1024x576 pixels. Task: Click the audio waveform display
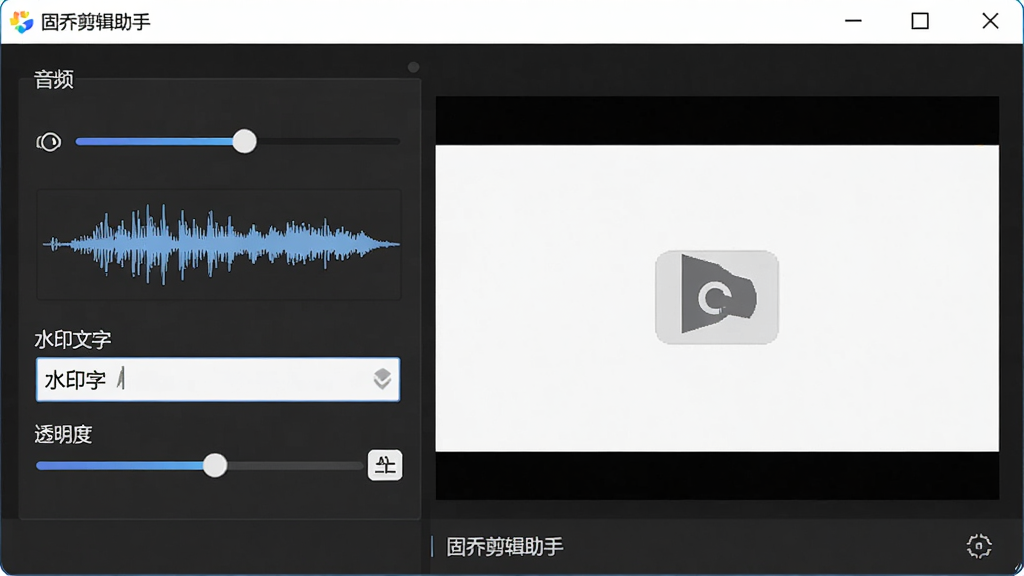(219, 245)
